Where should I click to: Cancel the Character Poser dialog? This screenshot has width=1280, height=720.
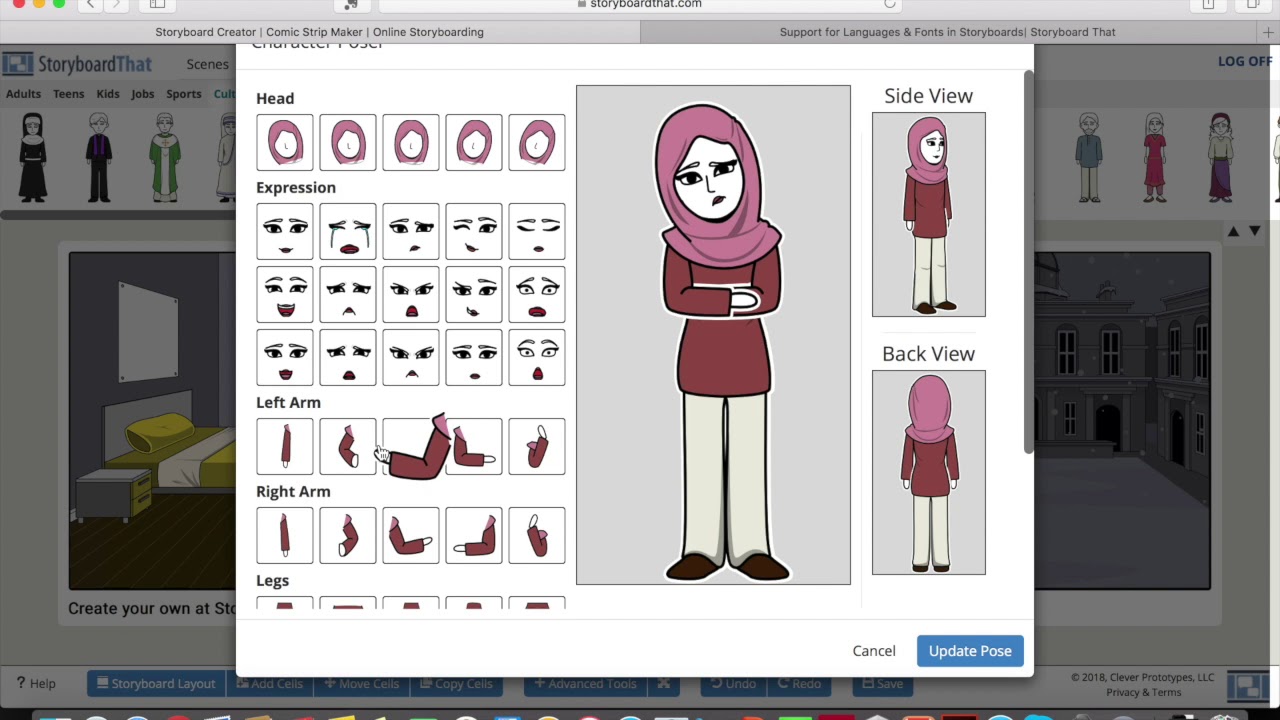click(874, 651)
